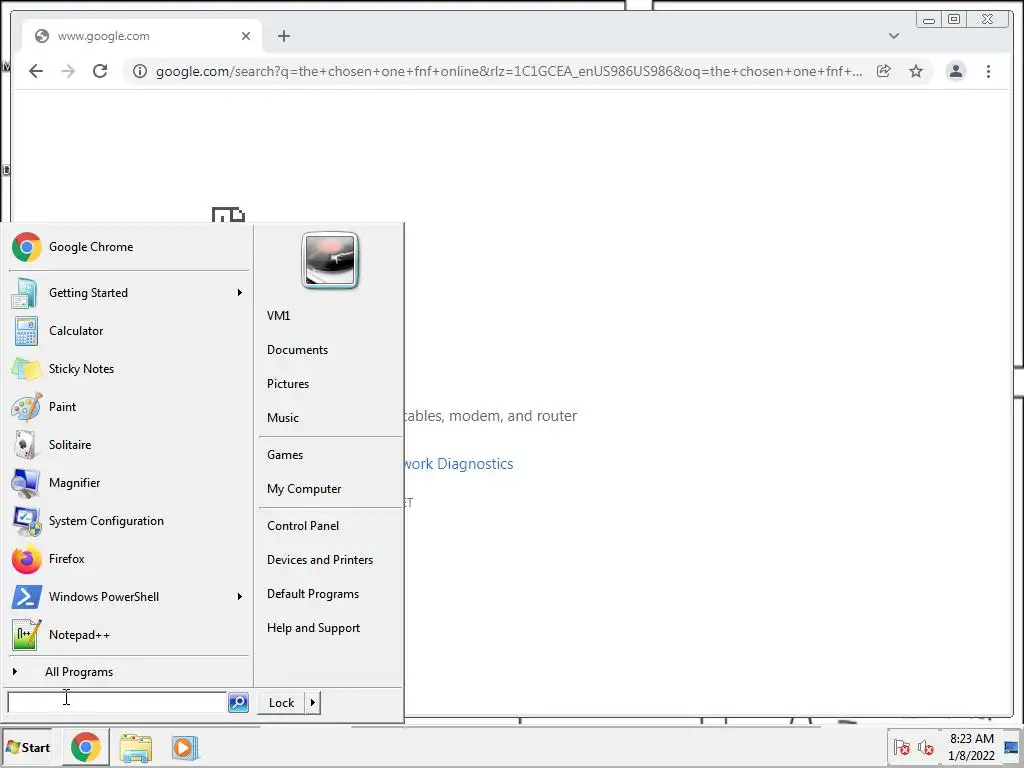Screen dimensions: 1024x768
Task: Click Action Center flag tray icon
Action: pyautogui.click(x=902, y=748)
